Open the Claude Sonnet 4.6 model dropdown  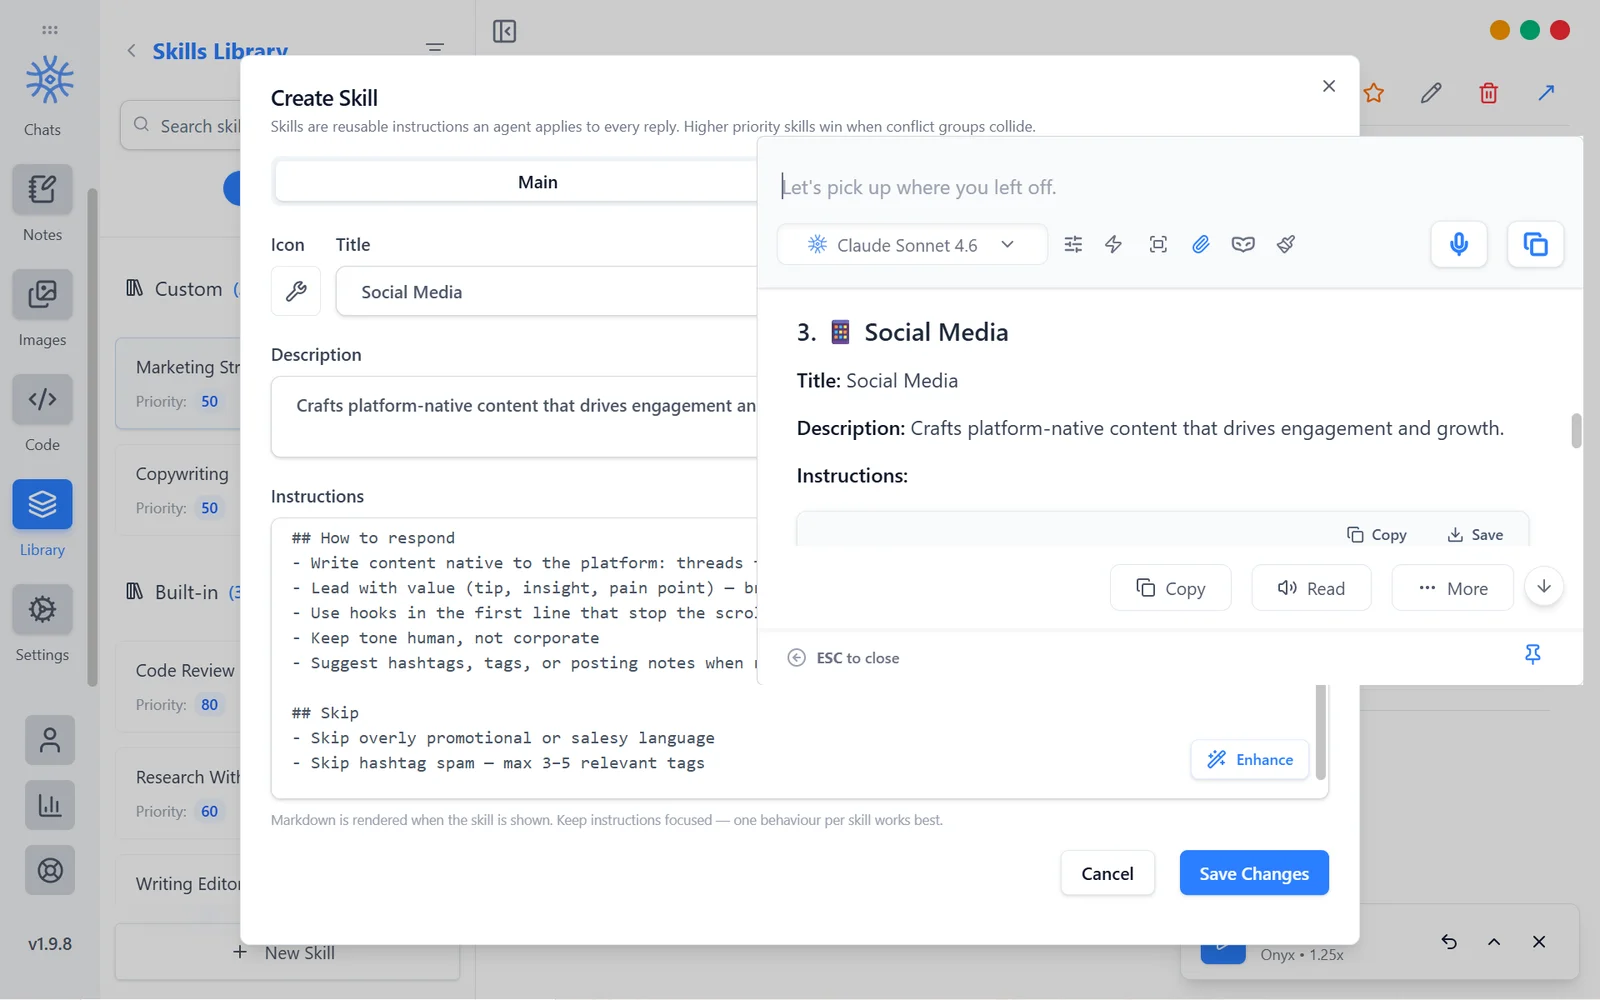pos(912,245)
